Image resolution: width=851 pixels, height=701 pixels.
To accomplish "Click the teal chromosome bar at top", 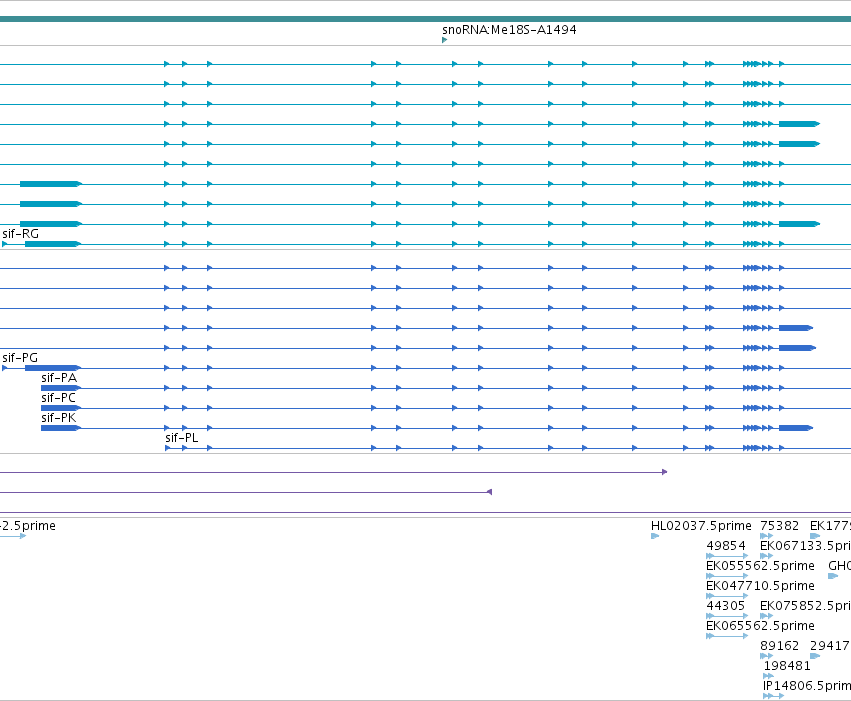I will tap(426, 19).
